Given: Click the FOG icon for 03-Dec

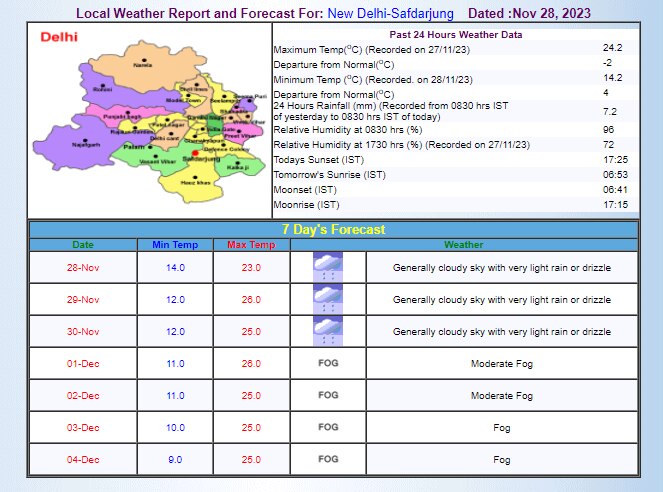Looking at the screenshot, I should click(x=327, y=427).
